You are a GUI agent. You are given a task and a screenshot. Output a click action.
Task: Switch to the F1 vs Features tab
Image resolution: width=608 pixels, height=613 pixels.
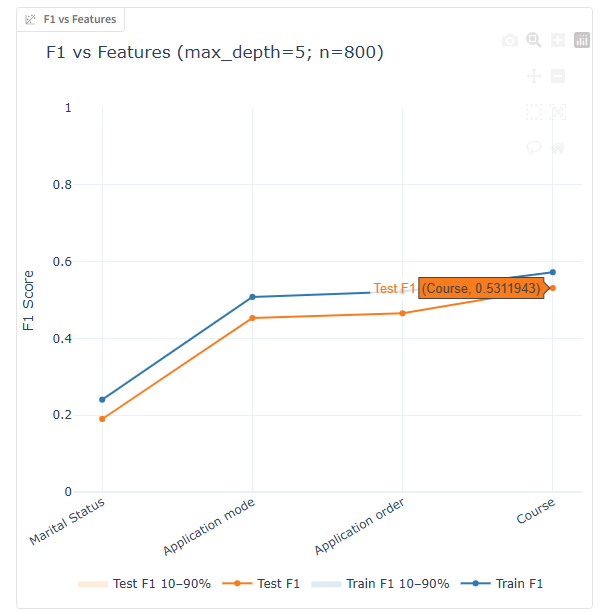coord(71,19)
